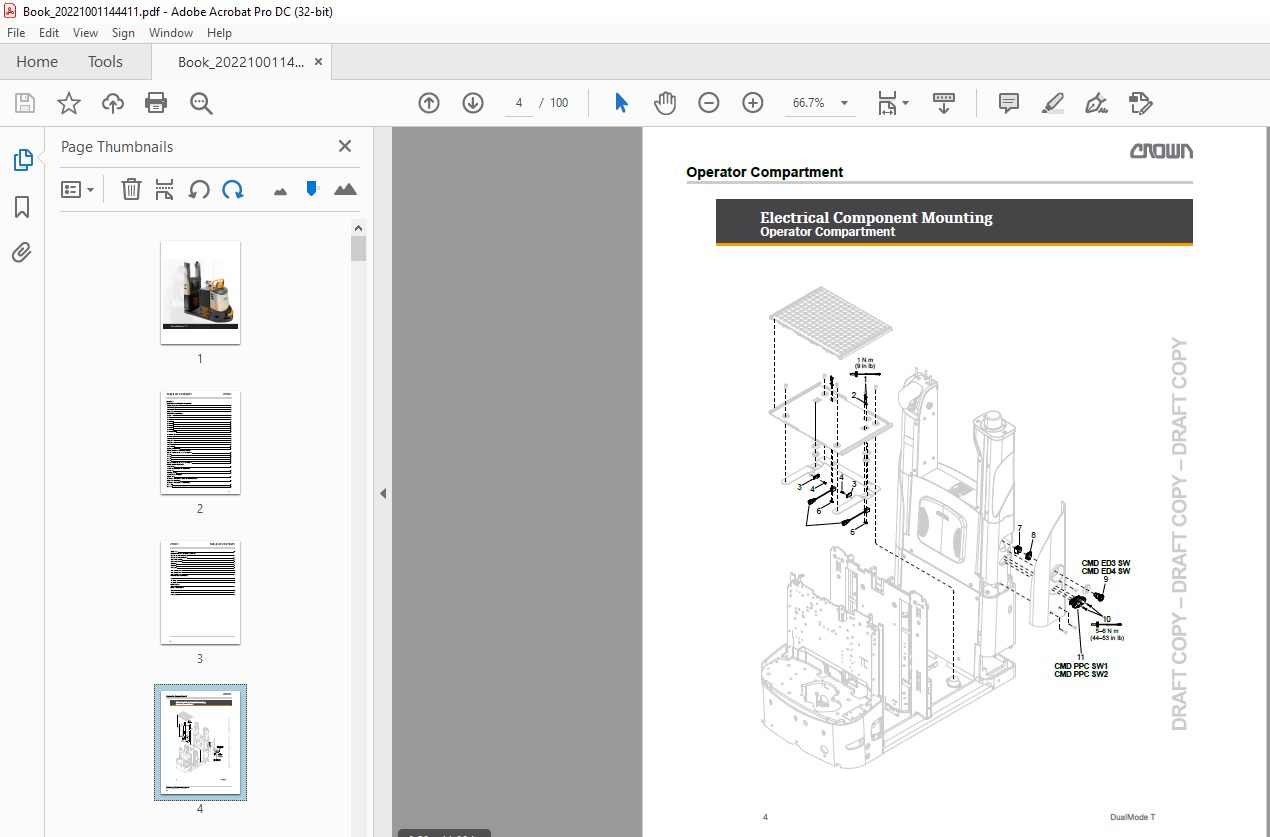This screenshot has width=1270, height=837.
Task: Zoom in with the plus icon
Action: 753,103
